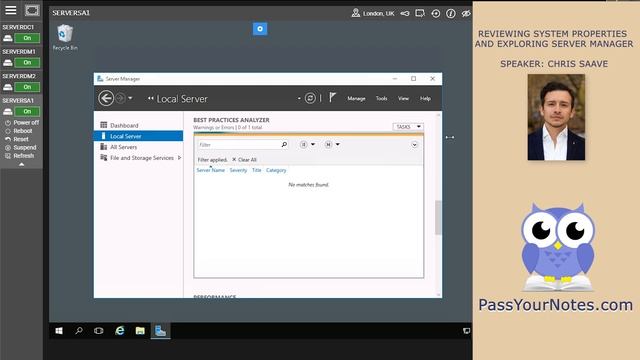Image resolution: width=640 pixels, height=360 pixels.
Task: Open taskbar search magnifier
Action: pos(79,331)
